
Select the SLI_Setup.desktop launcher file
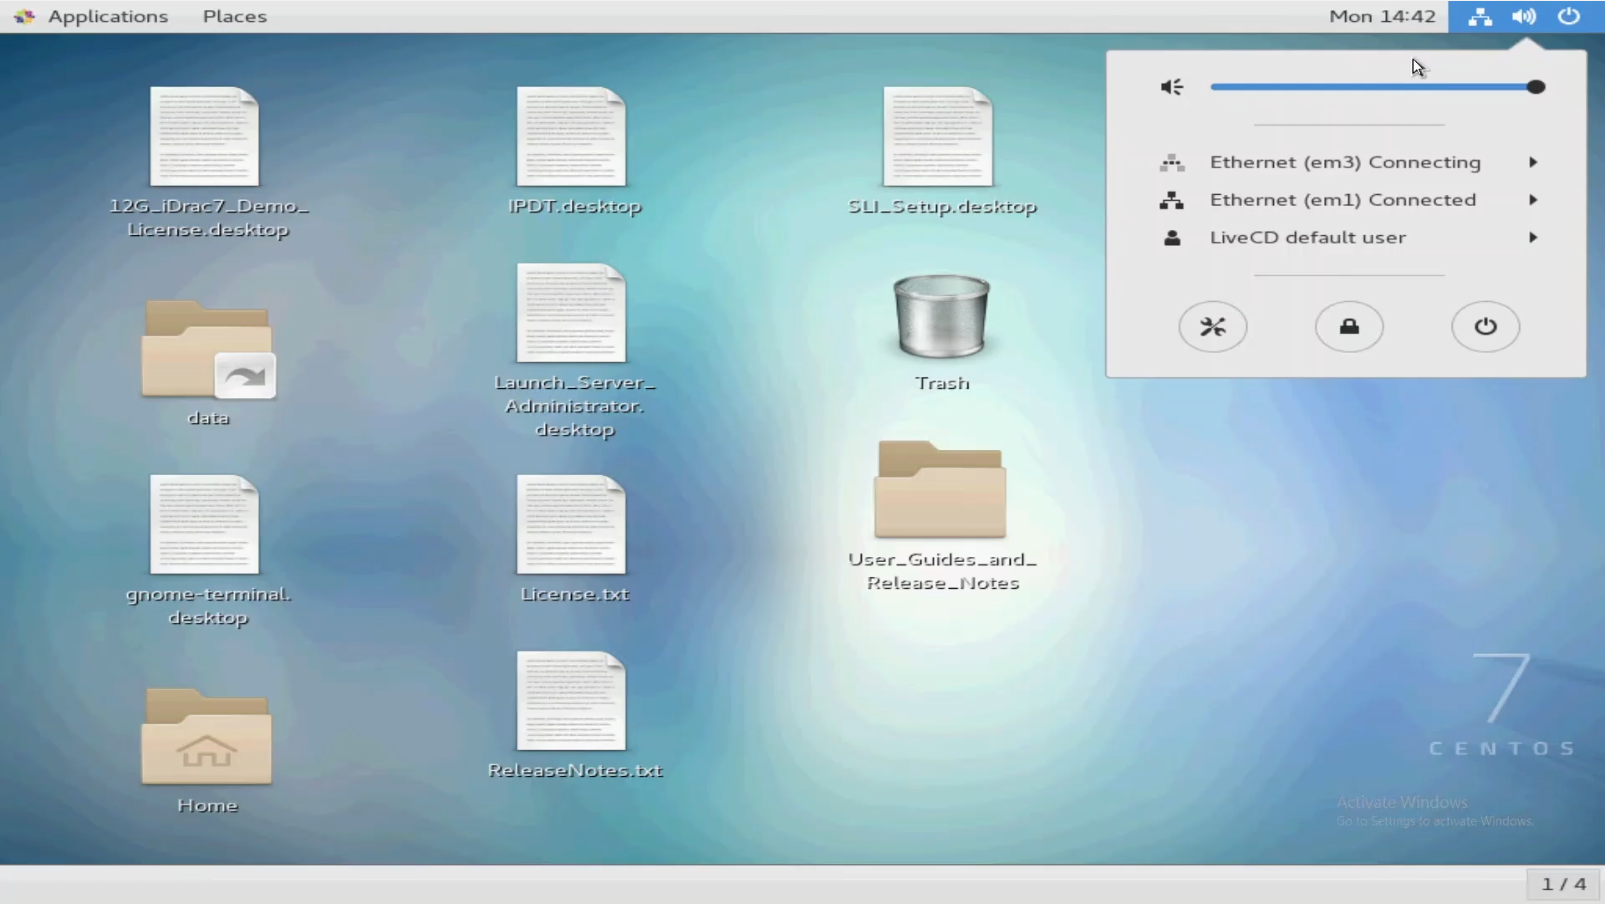(x=938, y=138)
